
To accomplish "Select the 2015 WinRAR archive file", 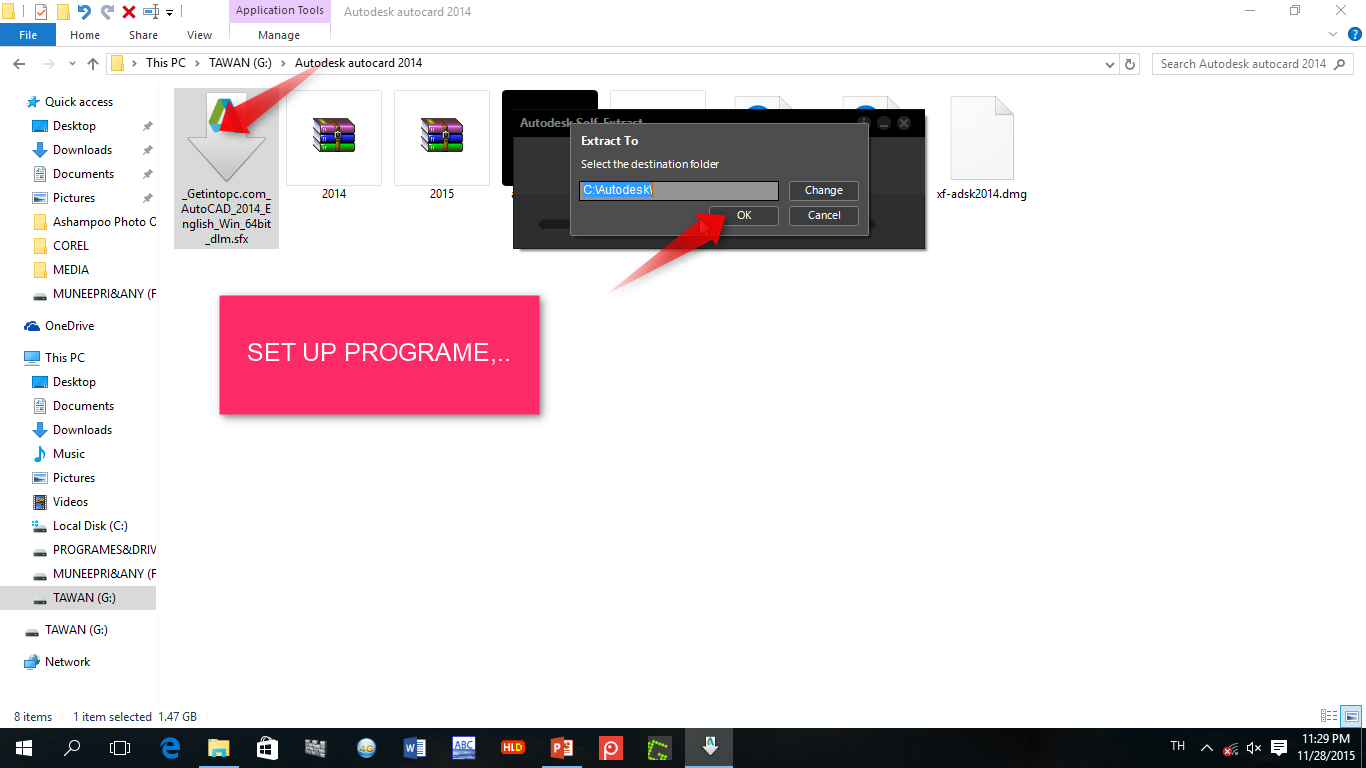I will click(x=442, y=146).
